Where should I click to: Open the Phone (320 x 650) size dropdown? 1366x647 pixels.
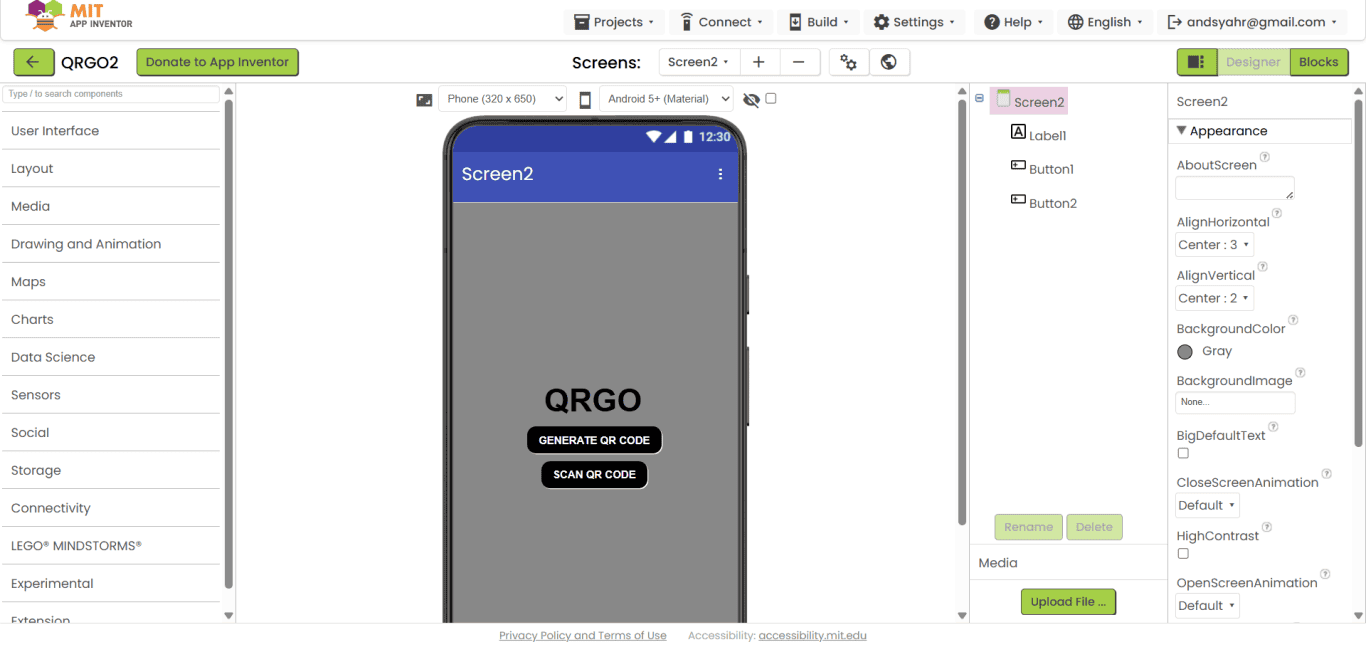pos(502,99)
